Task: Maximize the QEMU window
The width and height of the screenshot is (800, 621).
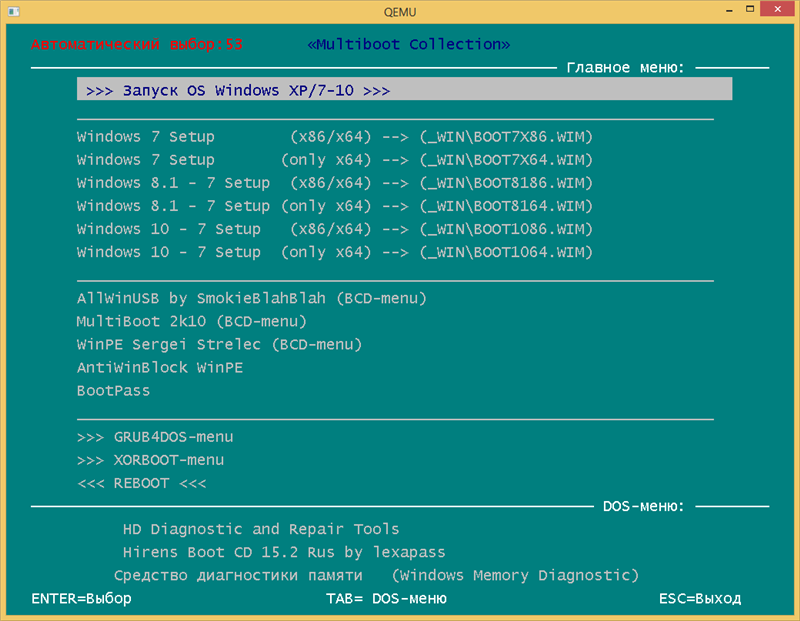Action: tap(749, 9)
